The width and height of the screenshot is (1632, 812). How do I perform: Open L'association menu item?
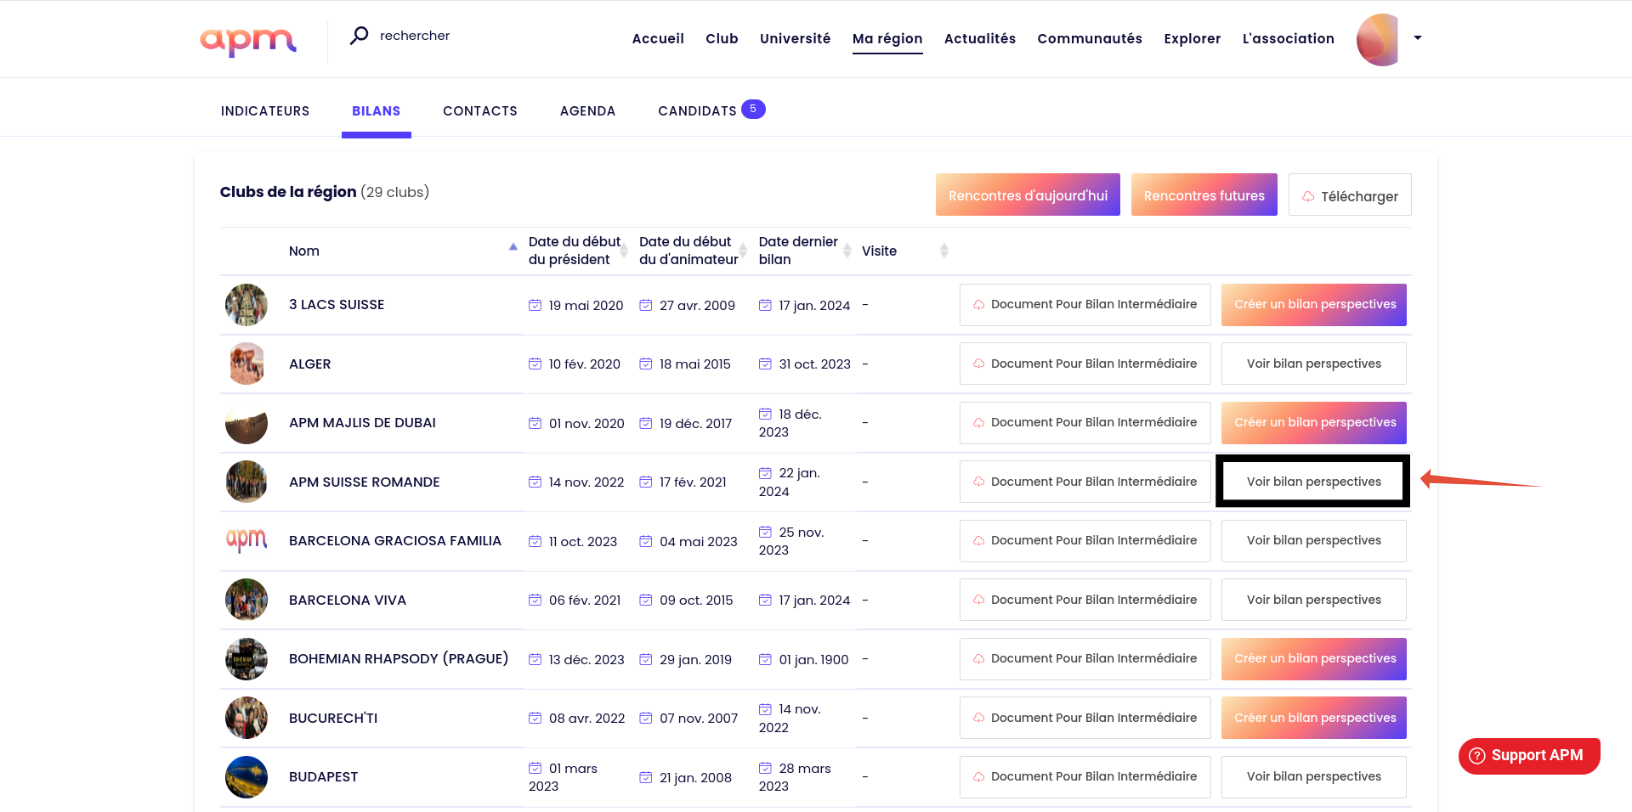click(1288, 39)
